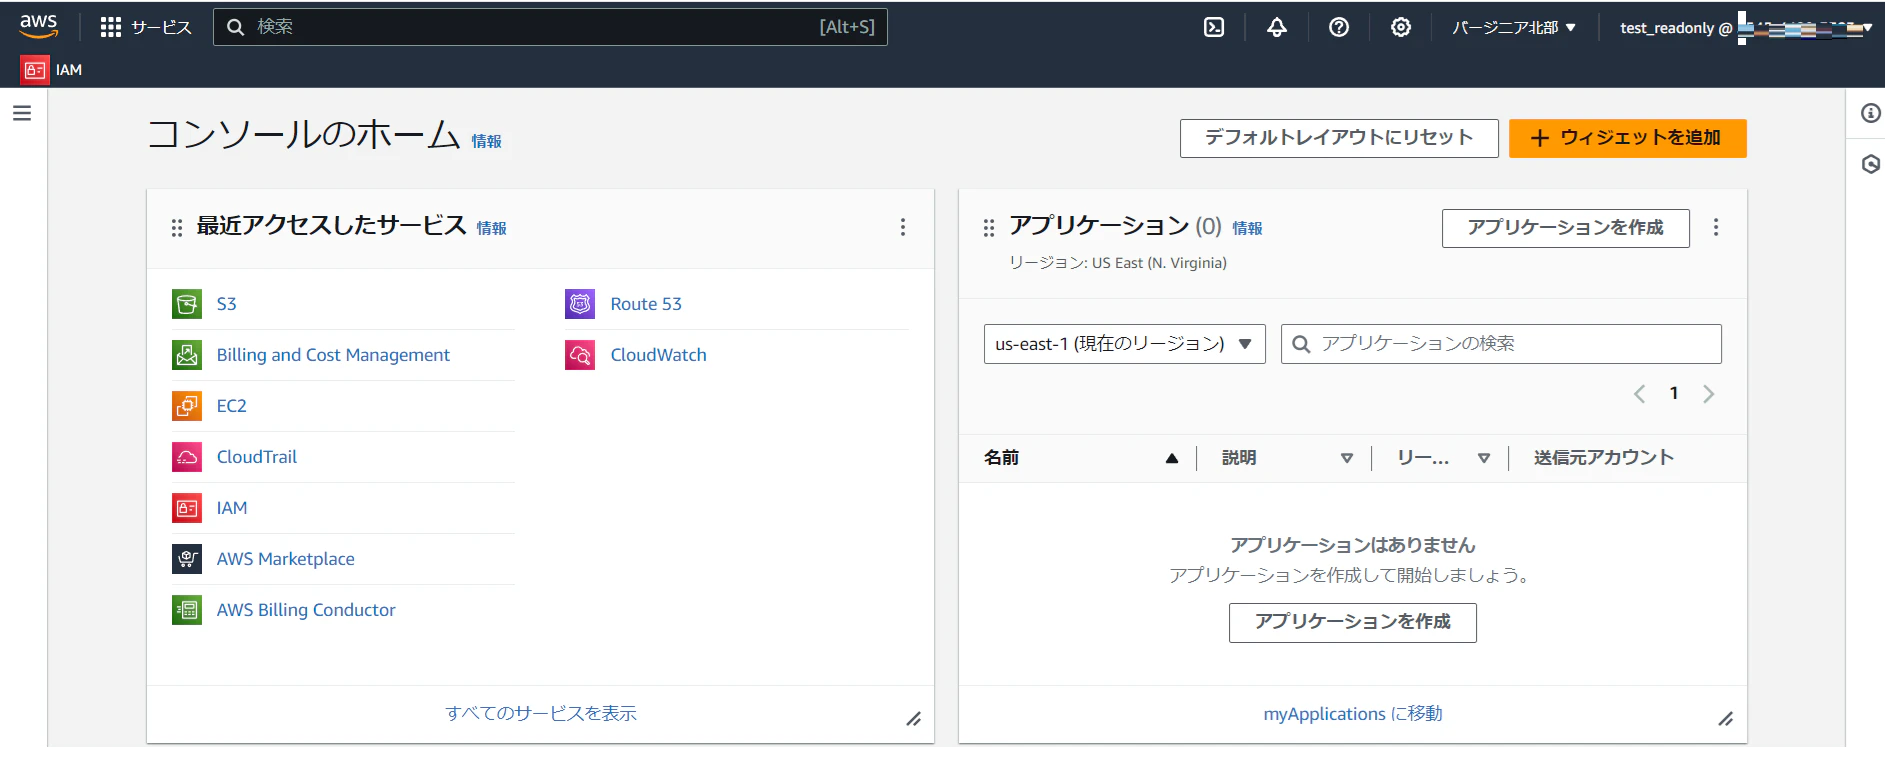Image resolution: width=1885 pixels, height=758 pixels.
Task: Expand the us-east-1 region dropdown
Action: (1125, 344)
